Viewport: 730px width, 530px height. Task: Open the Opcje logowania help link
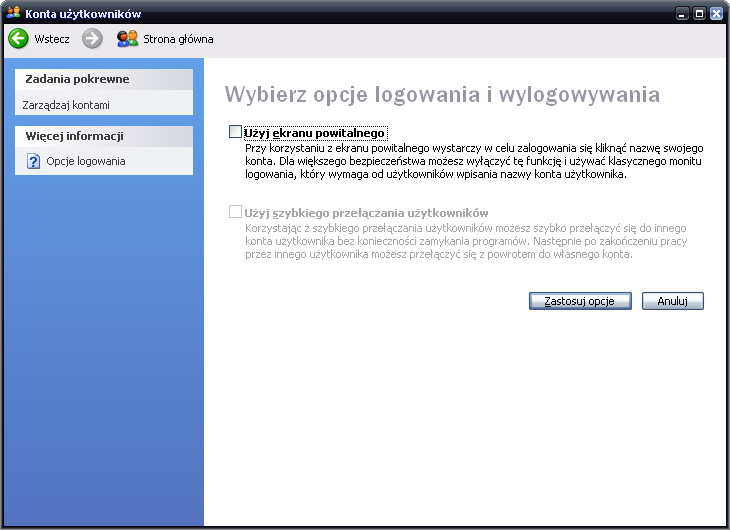coord(86,161)
